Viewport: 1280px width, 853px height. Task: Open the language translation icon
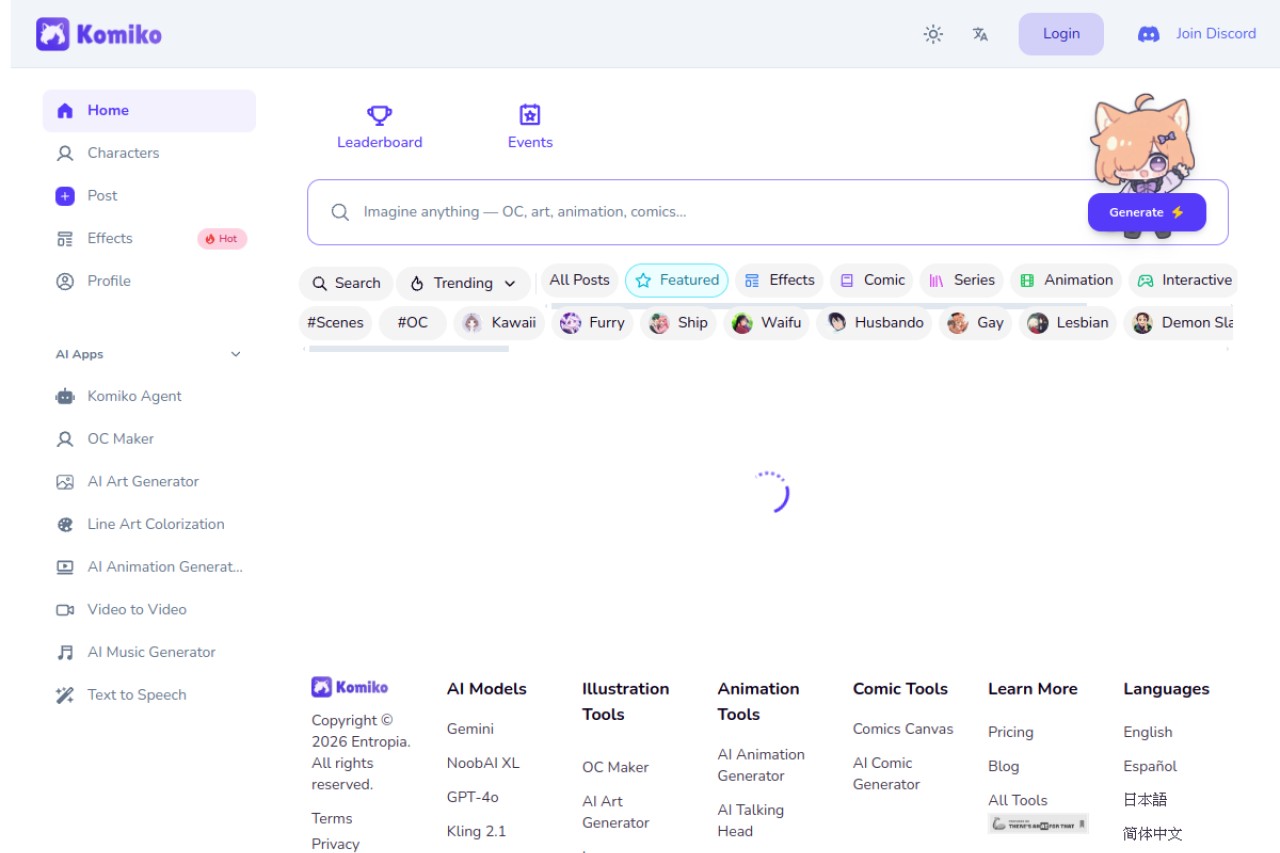980,34
